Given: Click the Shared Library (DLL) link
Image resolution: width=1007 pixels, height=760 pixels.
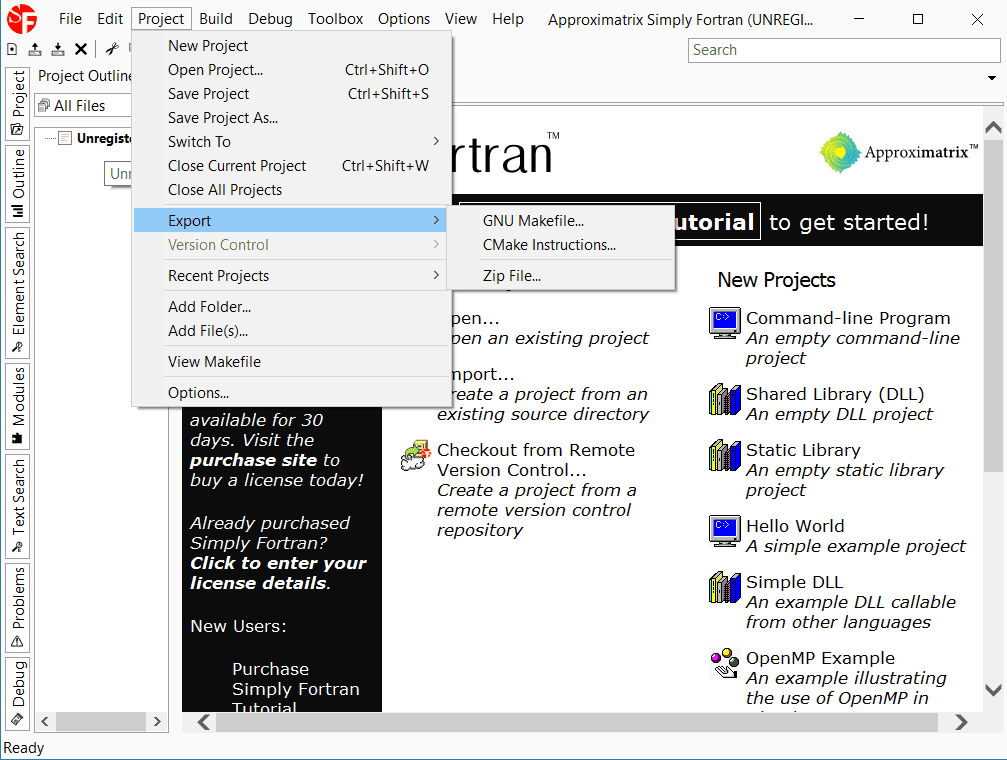Looking at the screenshot, I should point(835,394).
